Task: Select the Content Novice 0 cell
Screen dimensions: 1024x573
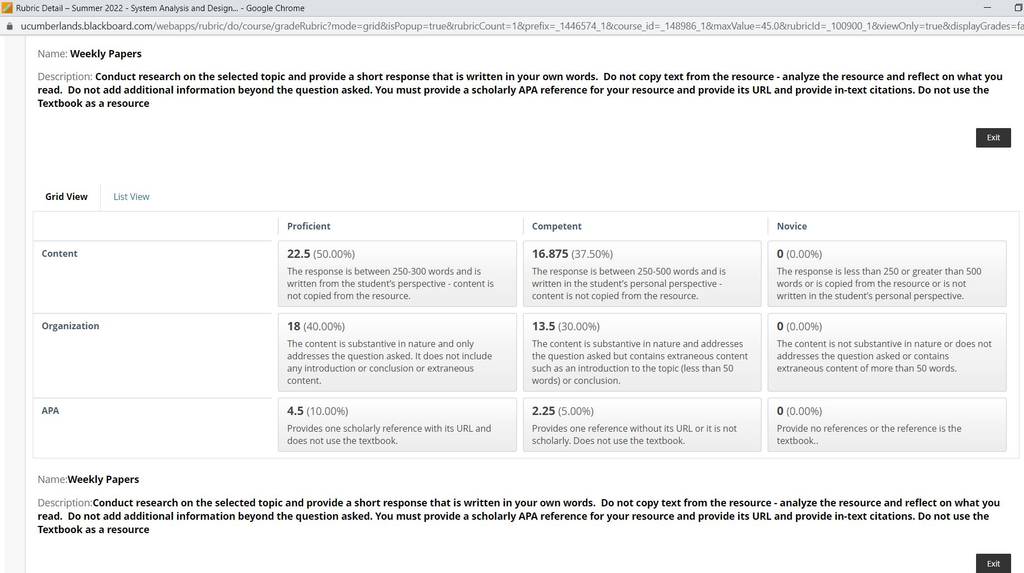Action: pyautogui.click(x=887, y=274)
